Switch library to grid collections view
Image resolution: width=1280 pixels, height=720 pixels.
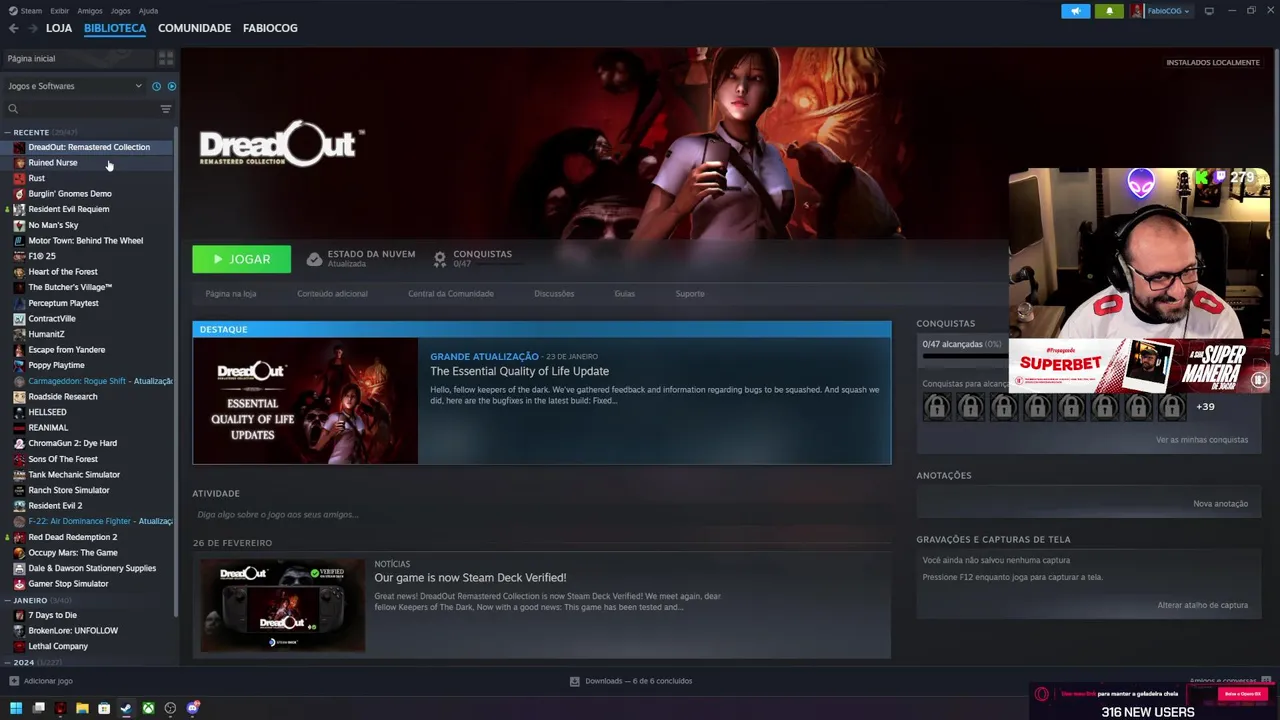(x=166, y=58)
